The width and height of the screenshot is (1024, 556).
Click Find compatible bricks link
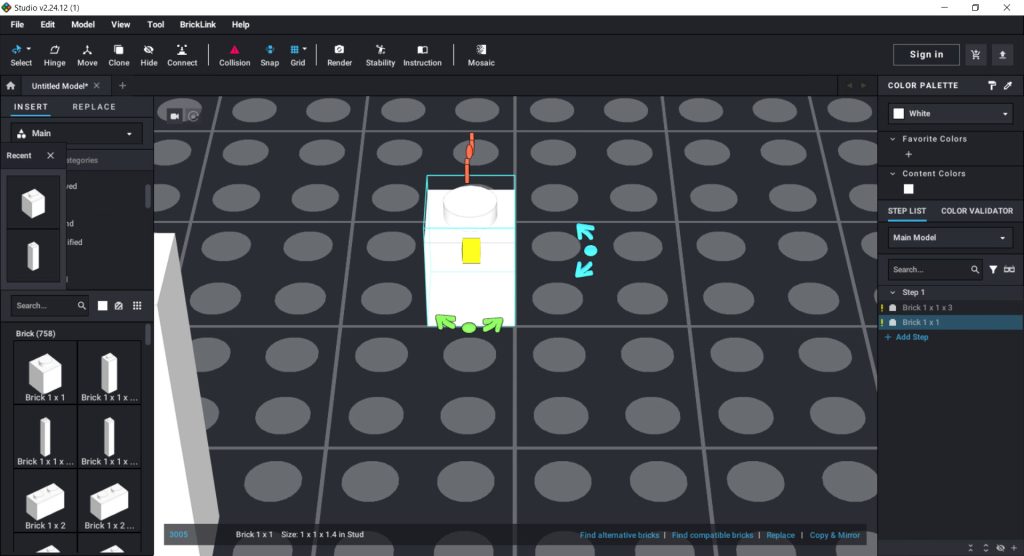coord(712,535)
